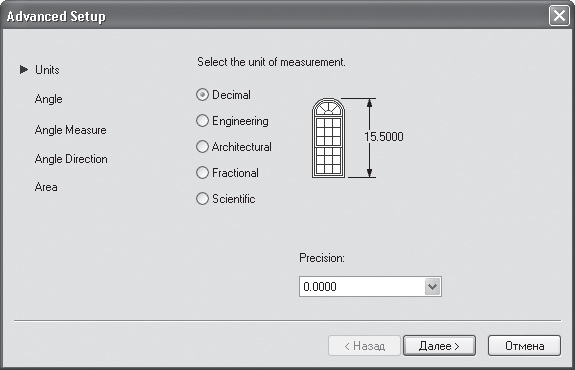Close the Advanced Setup dialog

[x=559, y=16]
